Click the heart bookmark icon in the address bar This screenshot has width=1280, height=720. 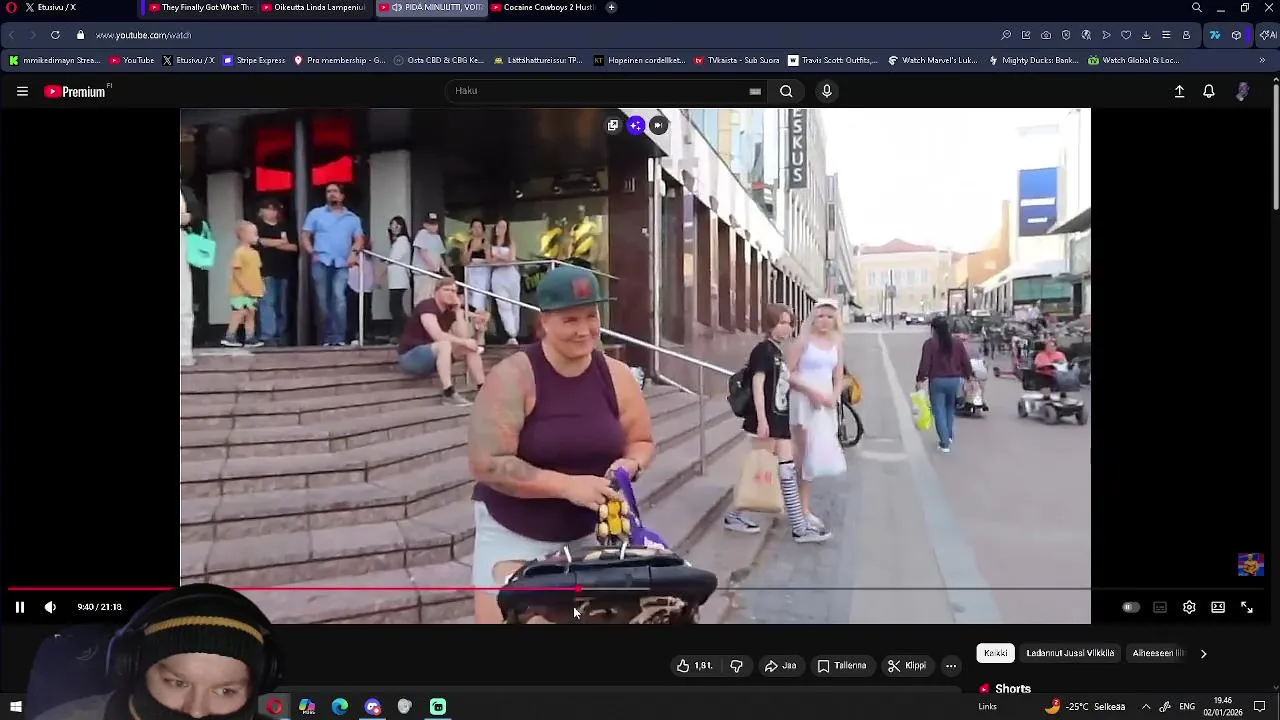1126,35
